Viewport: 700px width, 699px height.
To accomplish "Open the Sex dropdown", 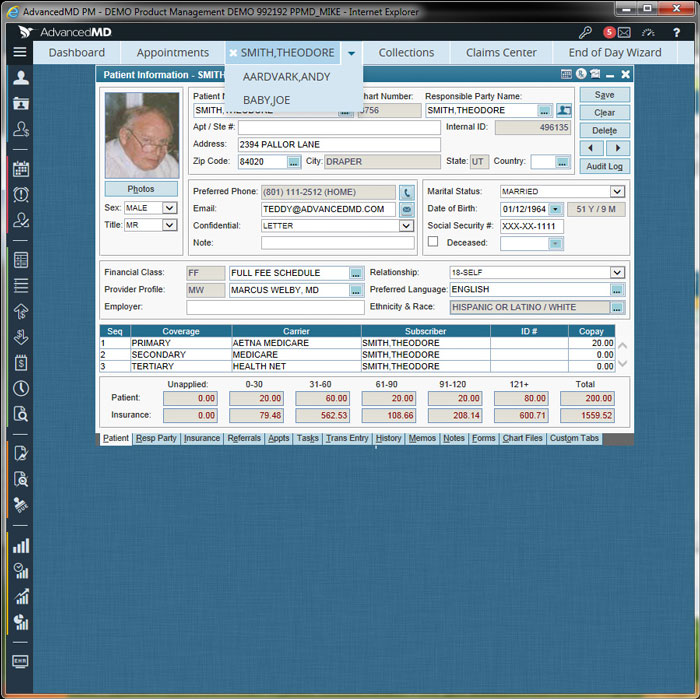I will [x=169, y=208].
